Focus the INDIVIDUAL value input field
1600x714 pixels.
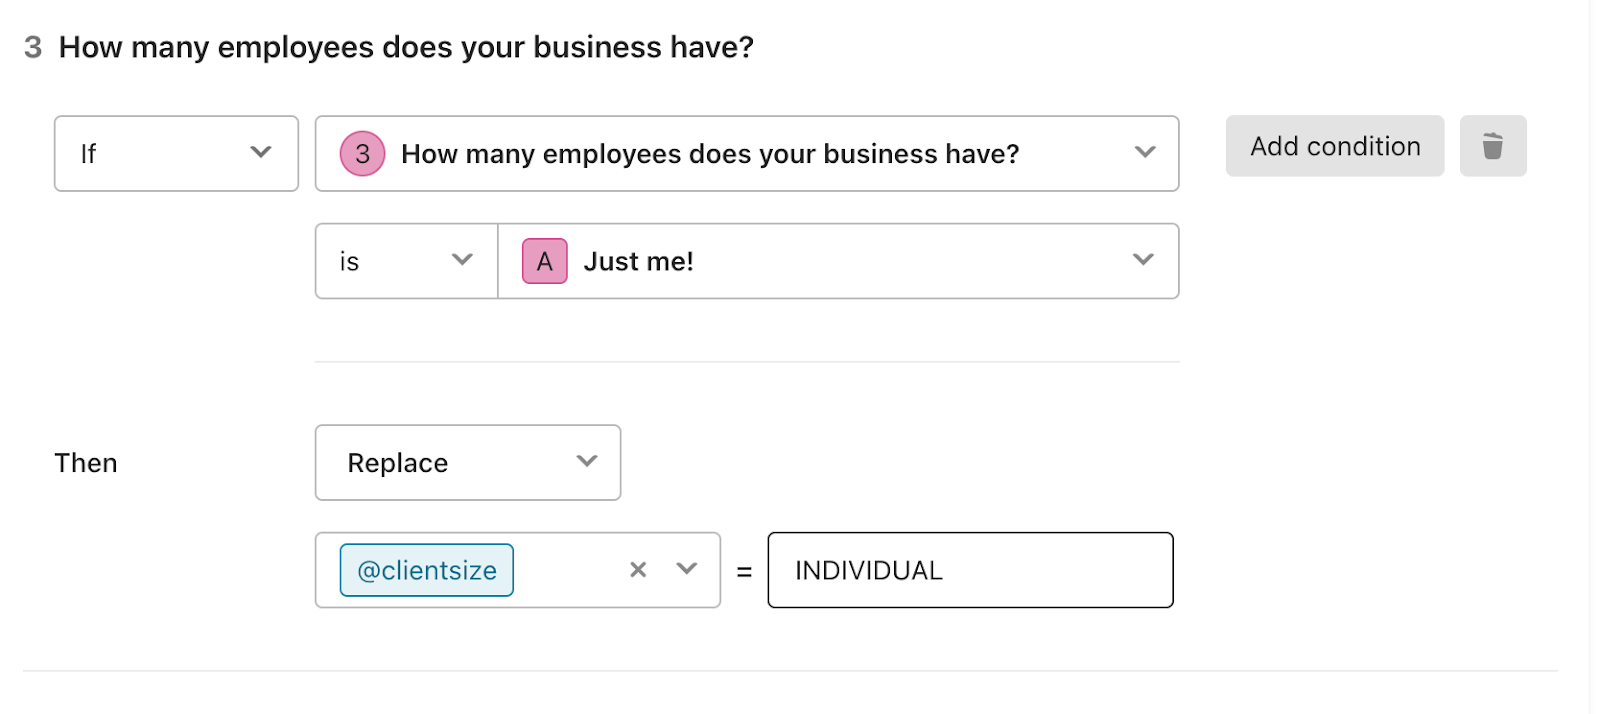click(970, 570)
